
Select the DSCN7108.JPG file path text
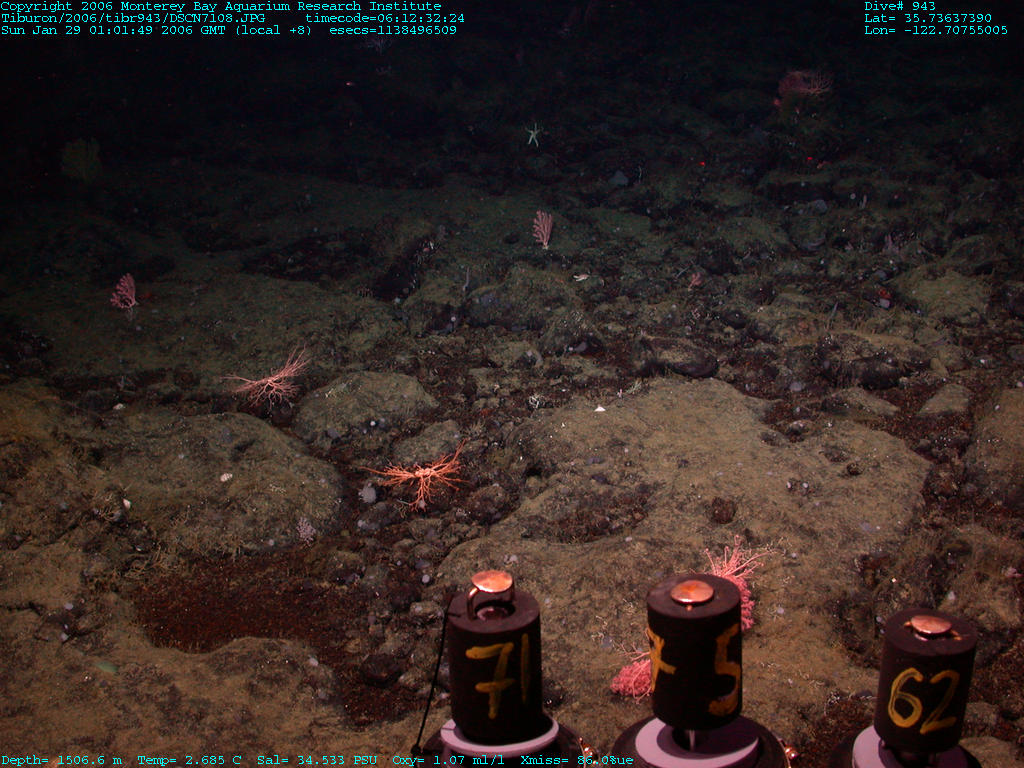[x=133, y=18]
